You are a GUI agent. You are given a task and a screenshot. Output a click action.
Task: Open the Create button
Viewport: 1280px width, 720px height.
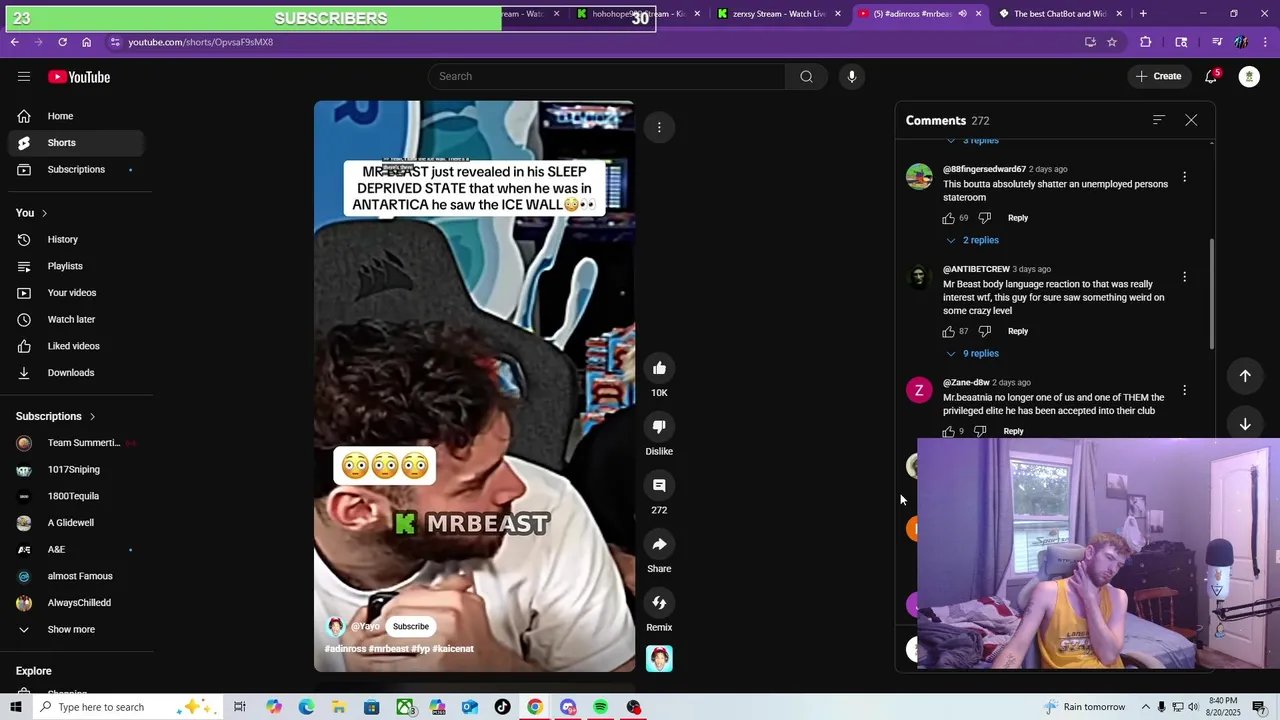(x=1158, y=76)
